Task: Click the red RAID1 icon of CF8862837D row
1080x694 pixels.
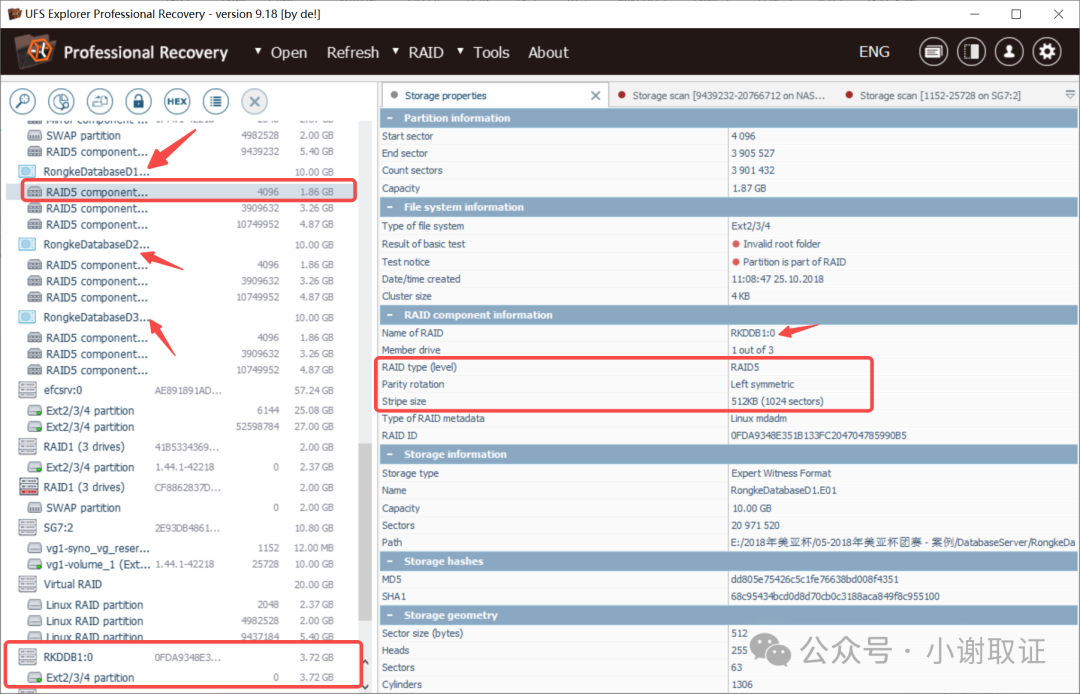Action: point(28,487)
